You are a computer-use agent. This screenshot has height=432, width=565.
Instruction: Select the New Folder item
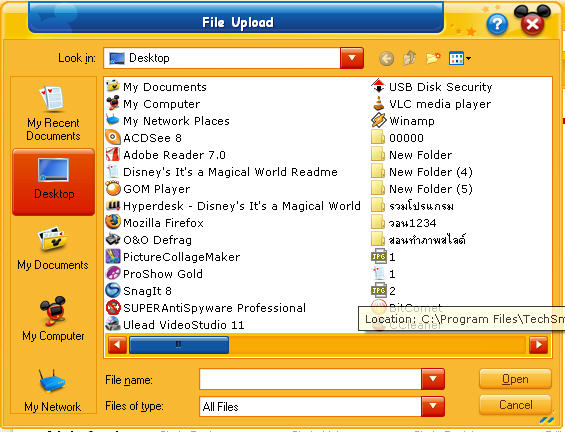412,155
